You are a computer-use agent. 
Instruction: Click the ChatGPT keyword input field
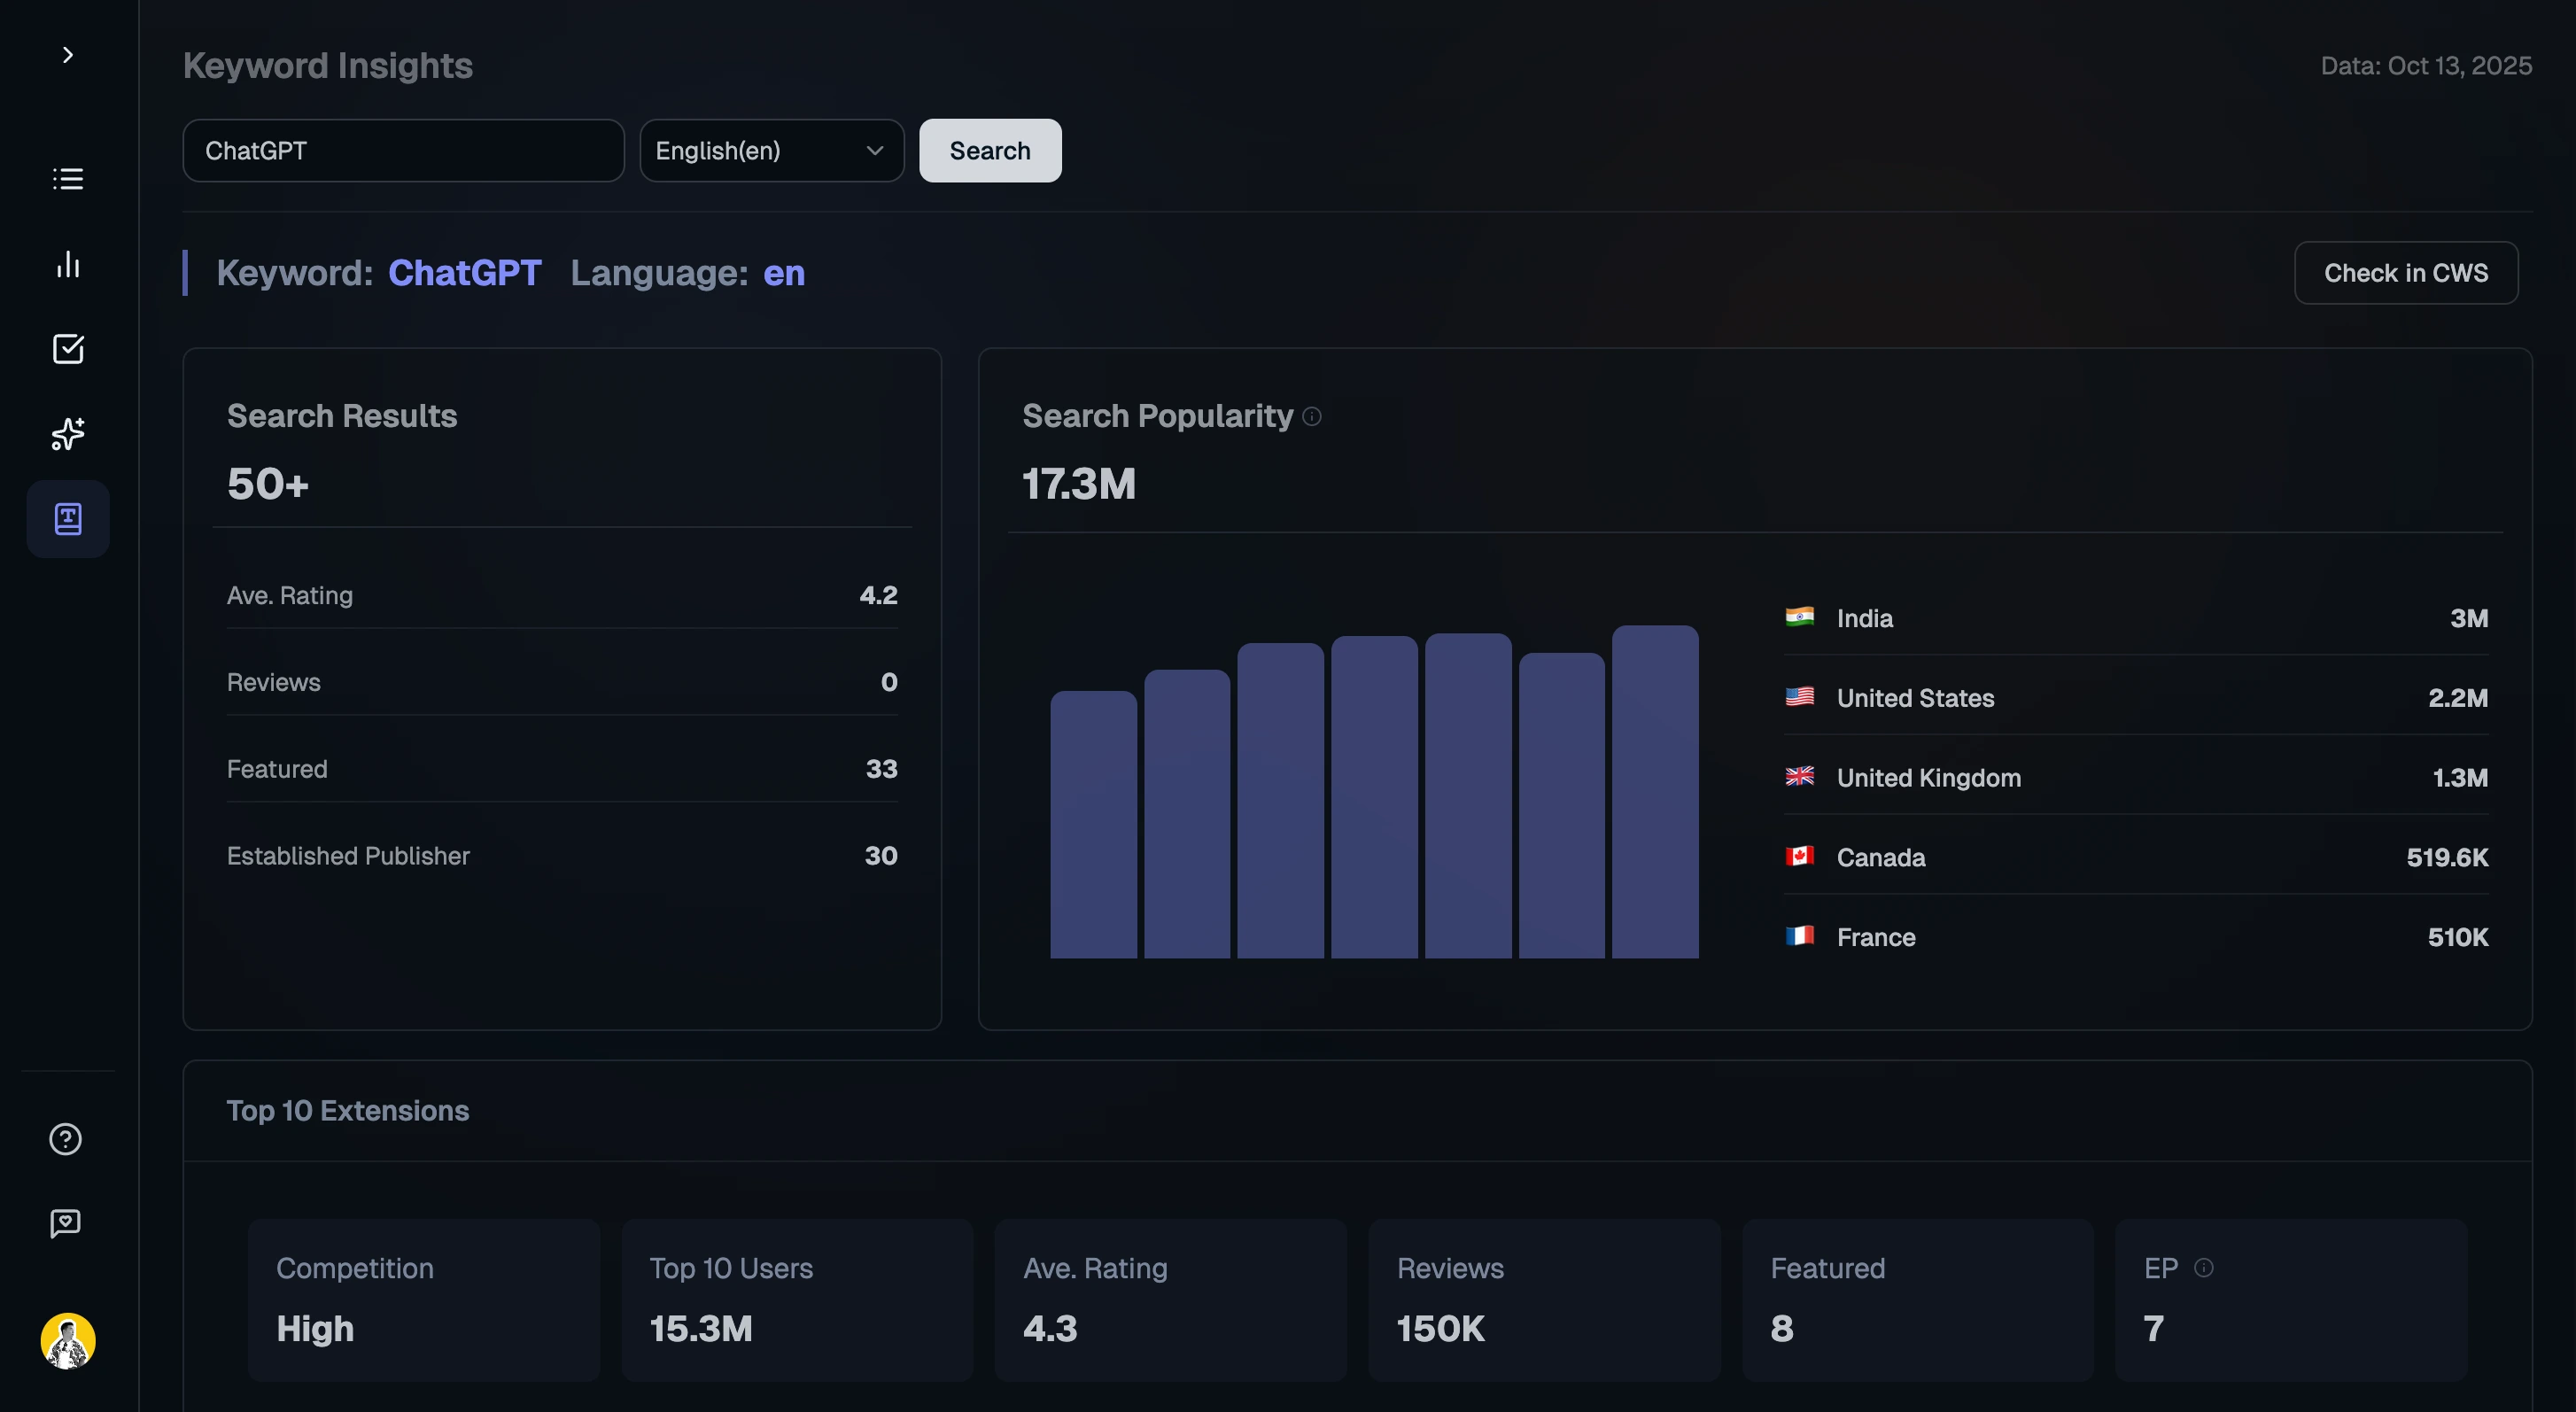coord(403,150)
